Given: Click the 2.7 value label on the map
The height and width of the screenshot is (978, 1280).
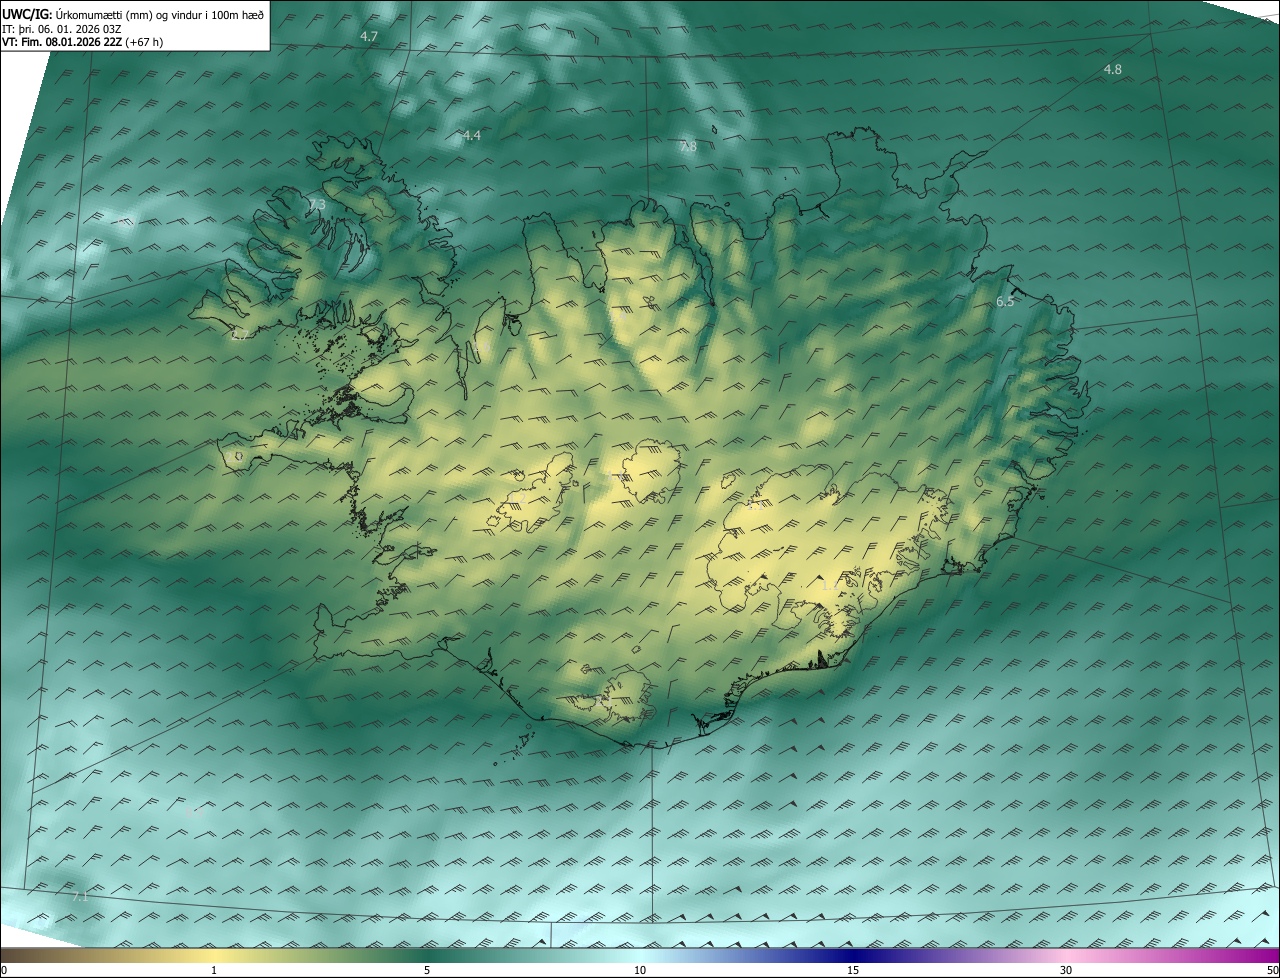Looking at the screenshot, I should (x=238, y=335).
